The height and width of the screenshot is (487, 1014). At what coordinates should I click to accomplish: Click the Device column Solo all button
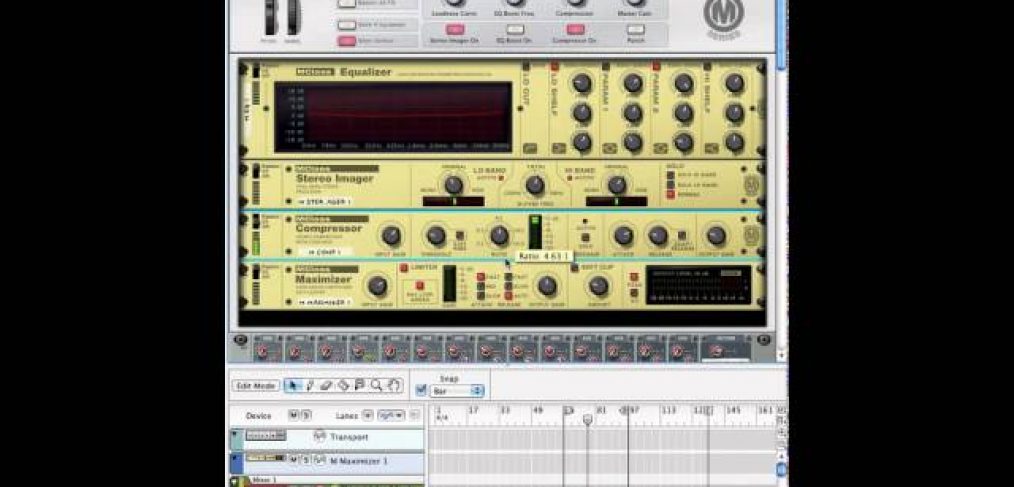(306, 415)
